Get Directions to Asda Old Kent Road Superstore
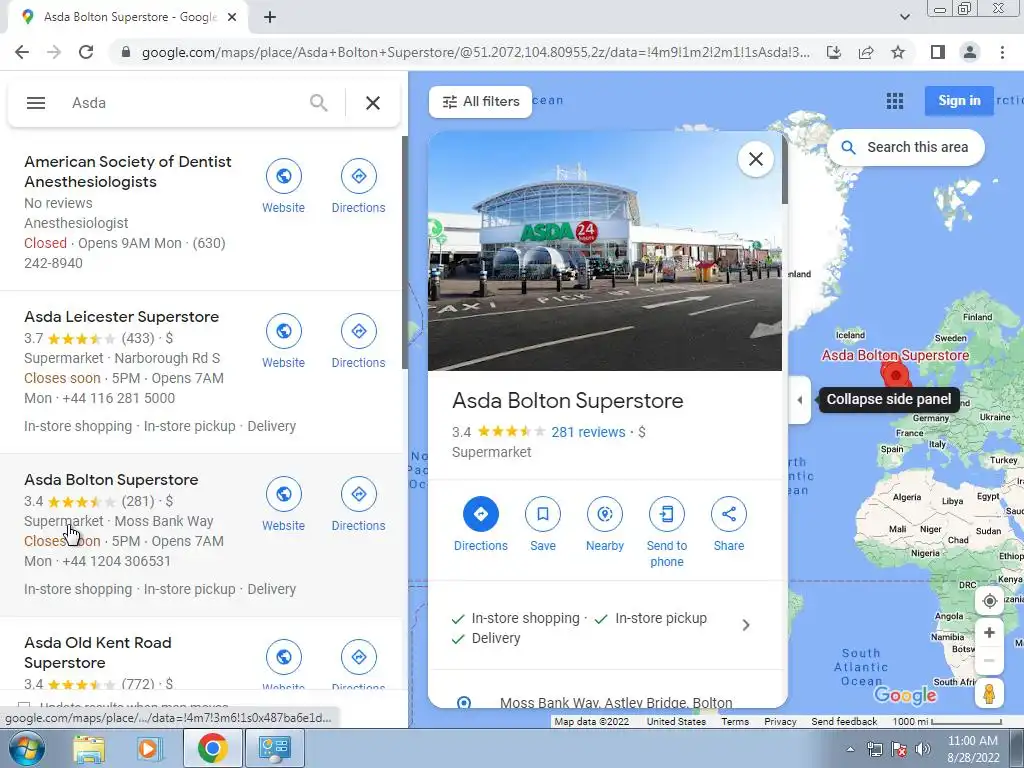Image resolution: width=1024 pixels, height=768 pixels. click(x=359, y=665)
